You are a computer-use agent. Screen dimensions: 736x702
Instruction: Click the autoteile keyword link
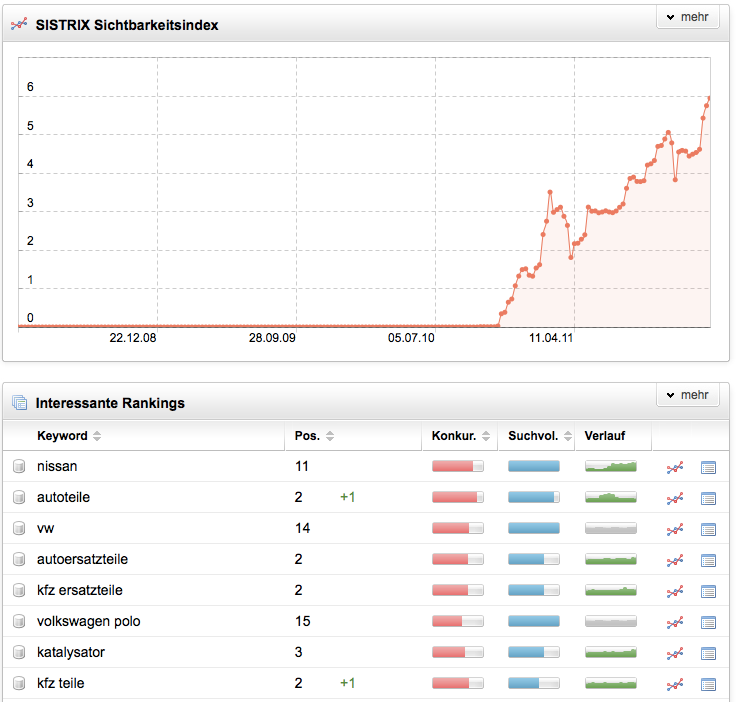click(63, 497)
